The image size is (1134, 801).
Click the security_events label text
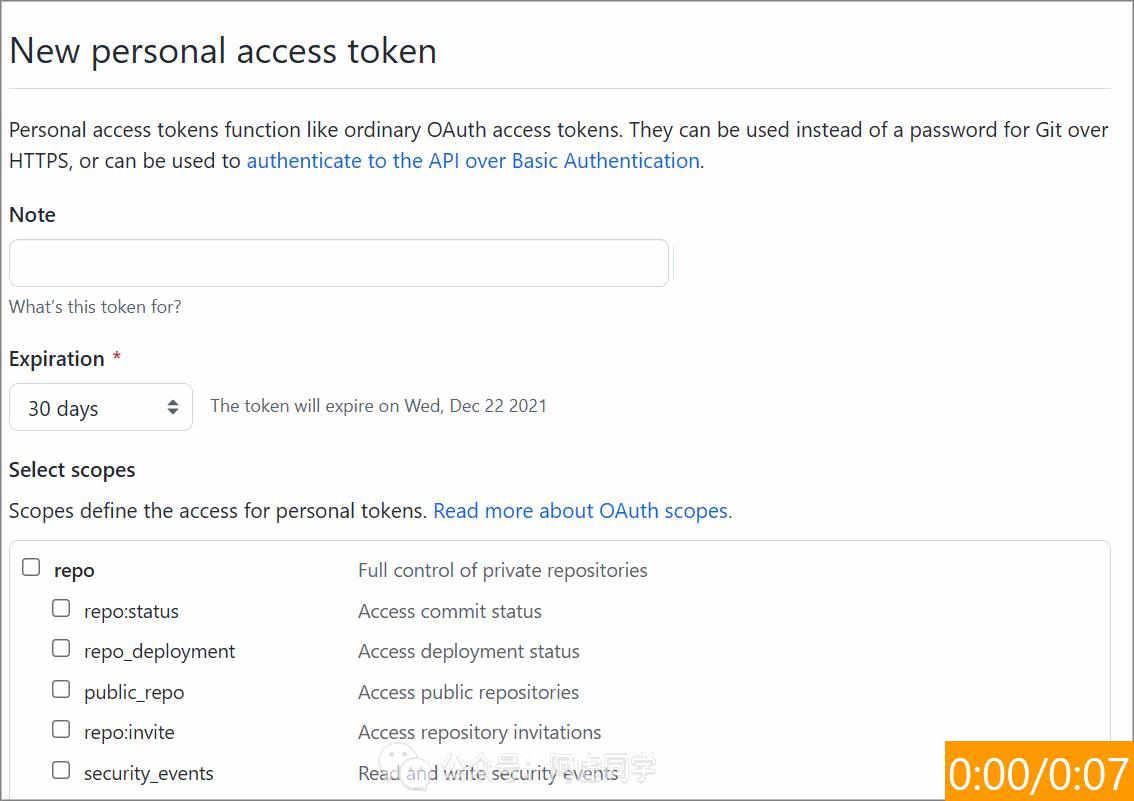click(x=148, y=774)
